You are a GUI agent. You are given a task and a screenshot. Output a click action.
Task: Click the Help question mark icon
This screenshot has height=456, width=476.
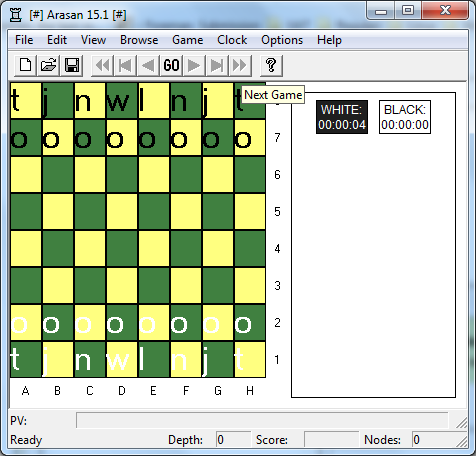pyautogui.click(x=271, y=65)
